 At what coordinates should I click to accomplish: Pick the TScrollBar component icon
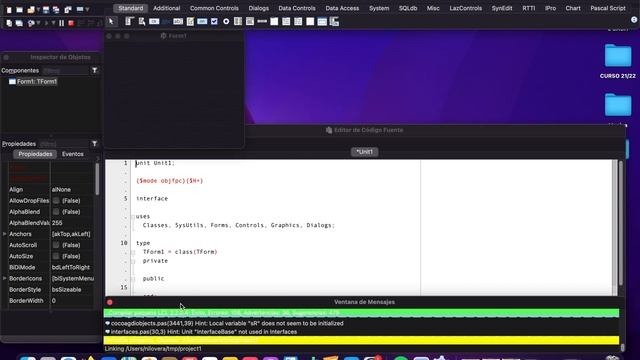coord(262,22)
